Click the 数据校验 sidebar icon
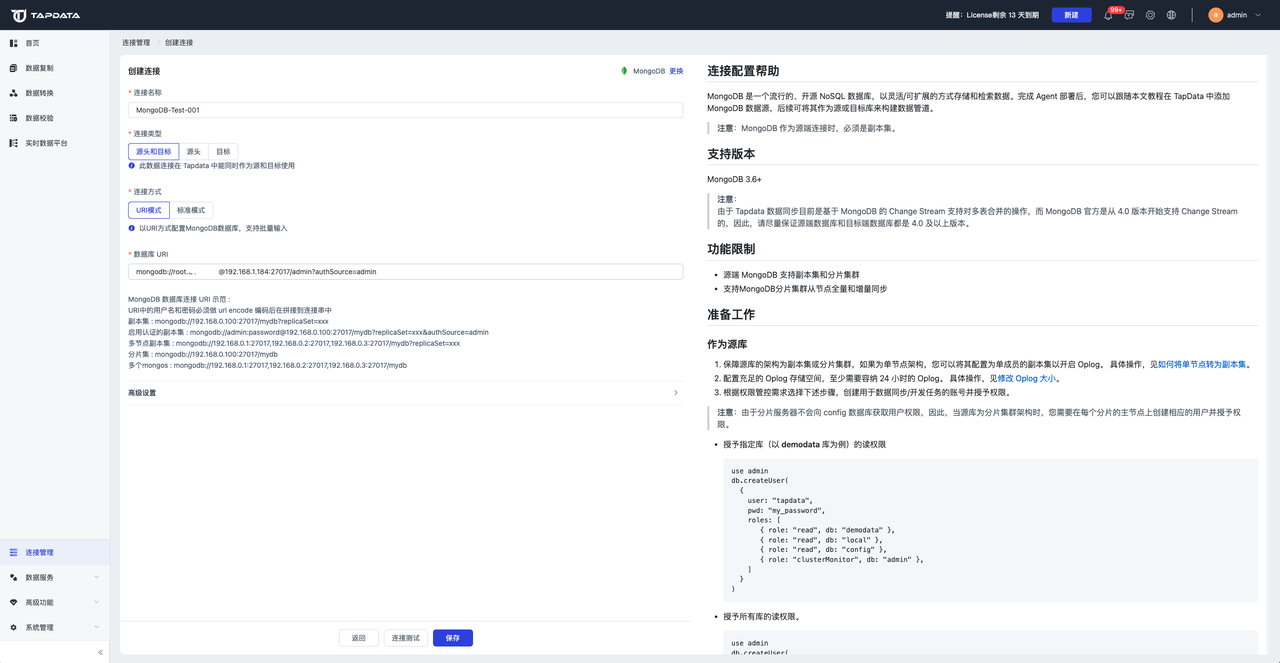This screenshot has height=663, width=1280. 13,118
